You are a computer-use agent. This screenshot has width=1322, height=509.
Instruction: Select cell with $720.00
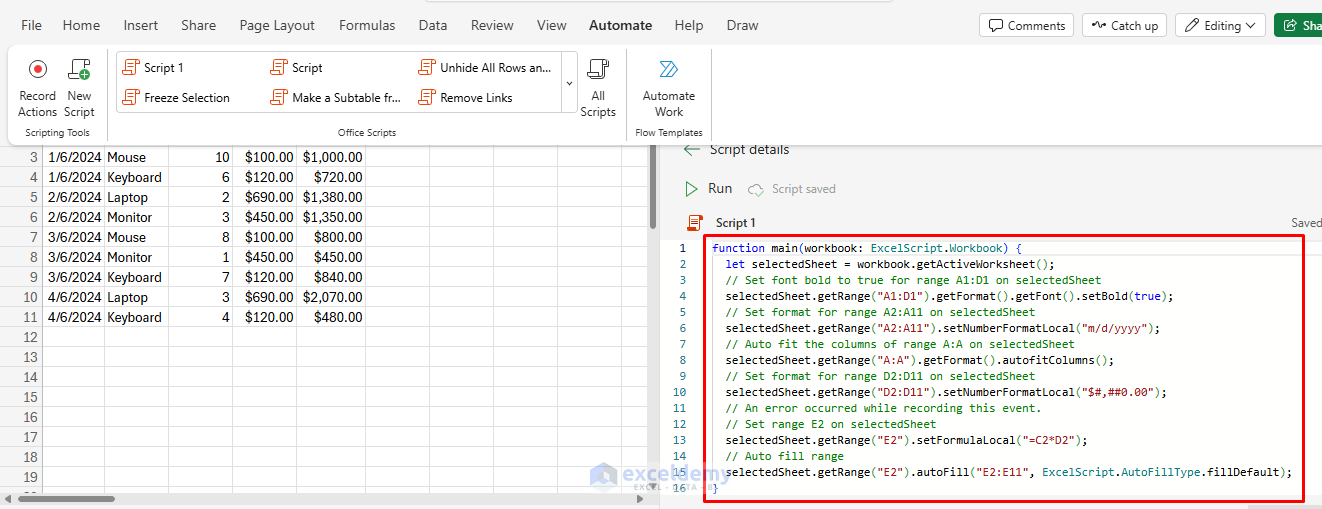pyautogui.click(x=332, y=177)
